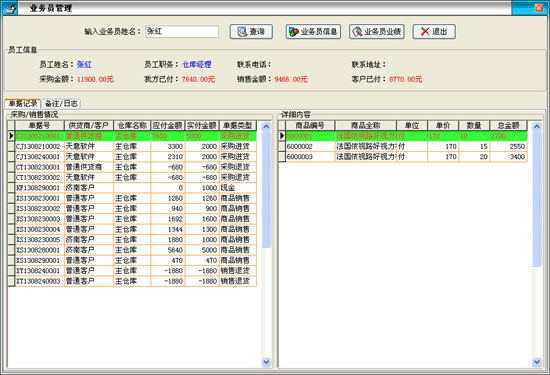
Task: Click the down arrow of details list scrollbar
Action: coord(537,362)
